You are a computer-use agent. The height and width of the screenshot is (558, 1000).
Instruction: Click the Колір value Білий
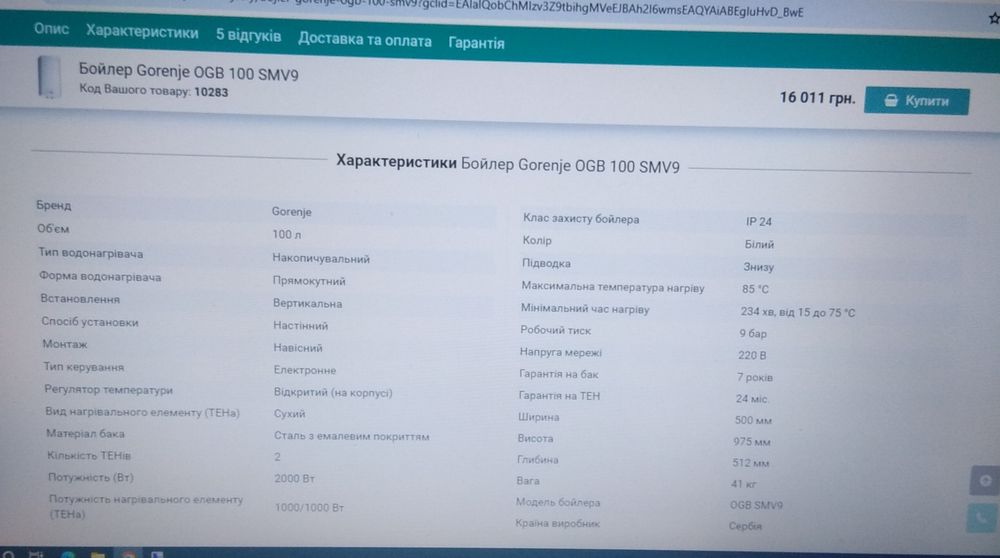759,244
